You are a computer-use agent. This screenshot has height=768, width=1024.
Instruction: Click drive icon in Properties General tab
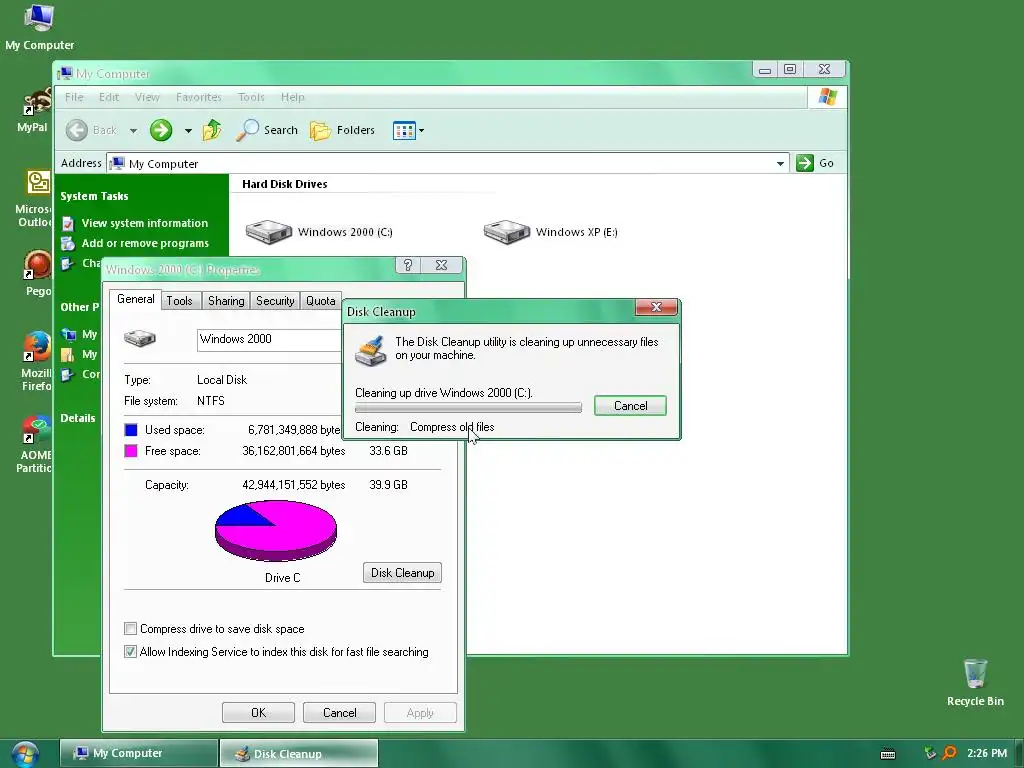(x=140, y=338)
